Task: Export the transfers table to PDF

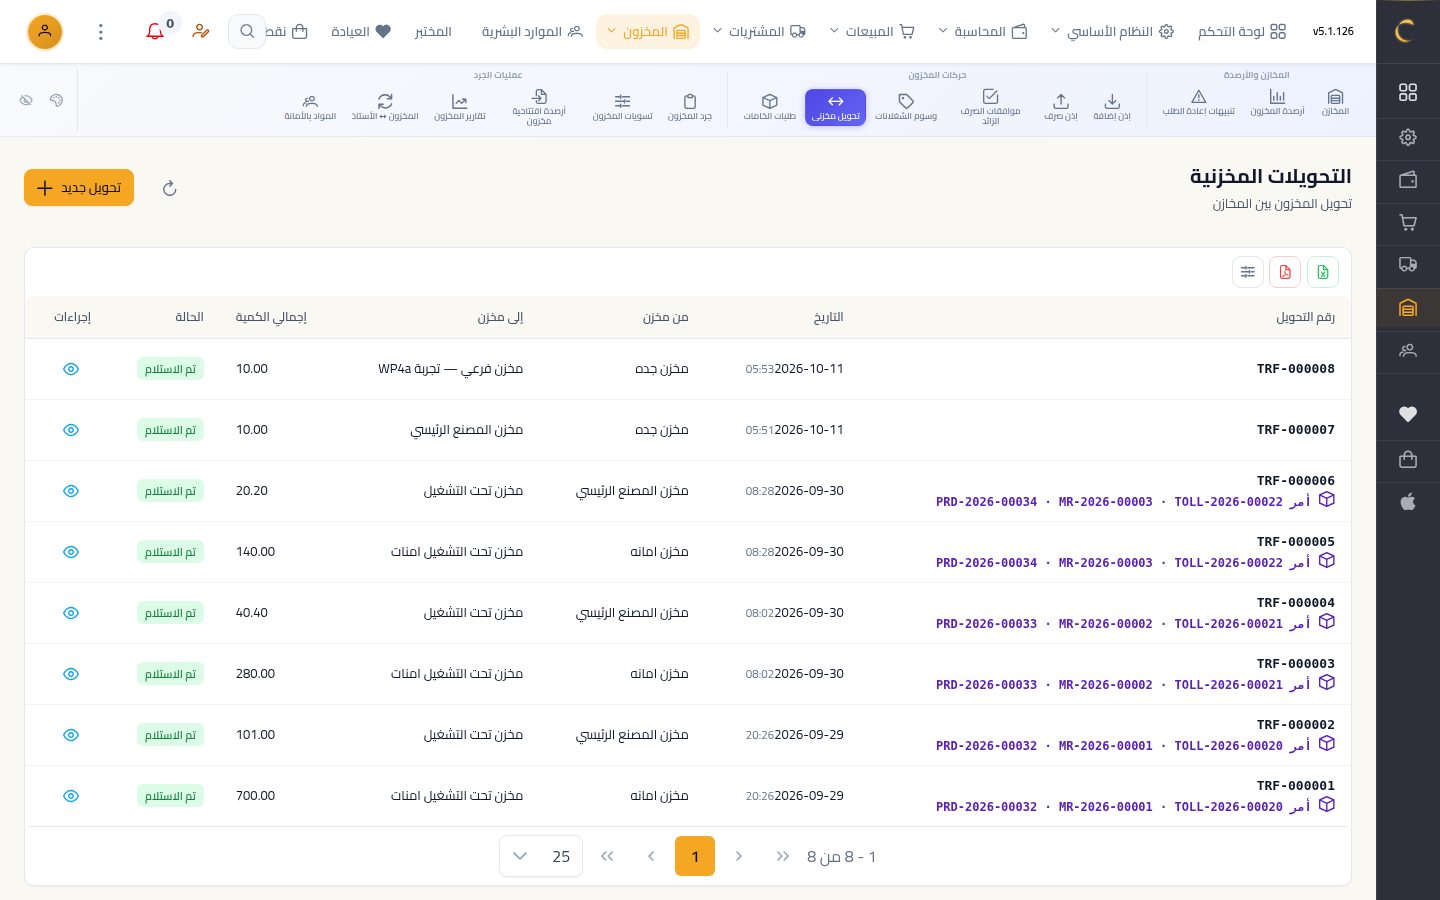Action: [x=1285, y=272]
